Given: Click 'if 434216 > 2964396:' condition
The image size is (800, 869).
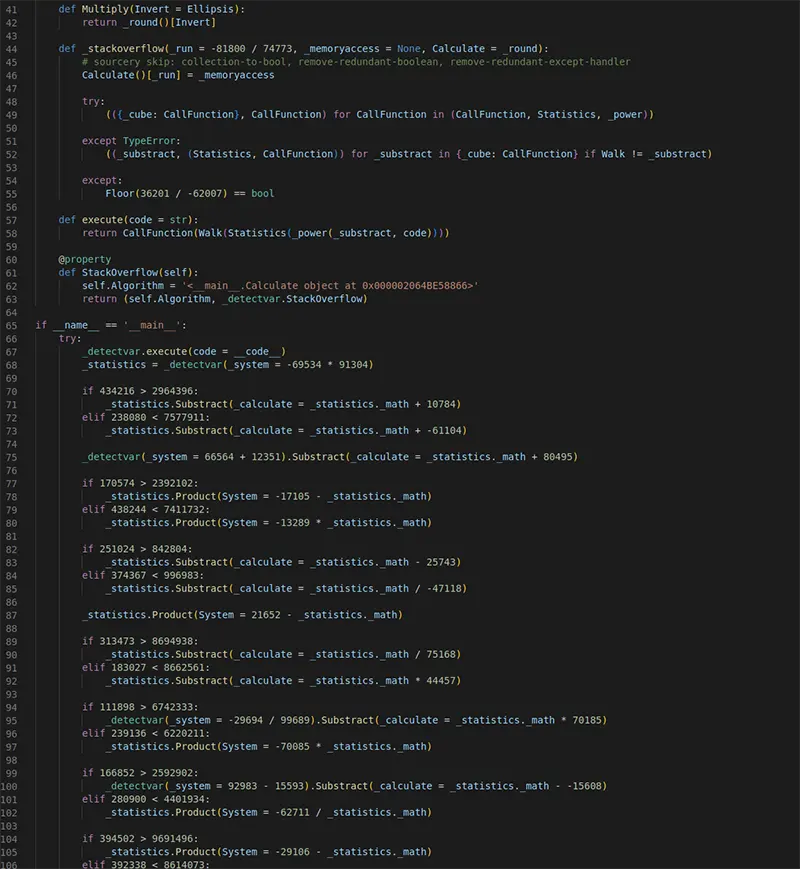Looking at the screenshot, I should click(x=140, y=391).
